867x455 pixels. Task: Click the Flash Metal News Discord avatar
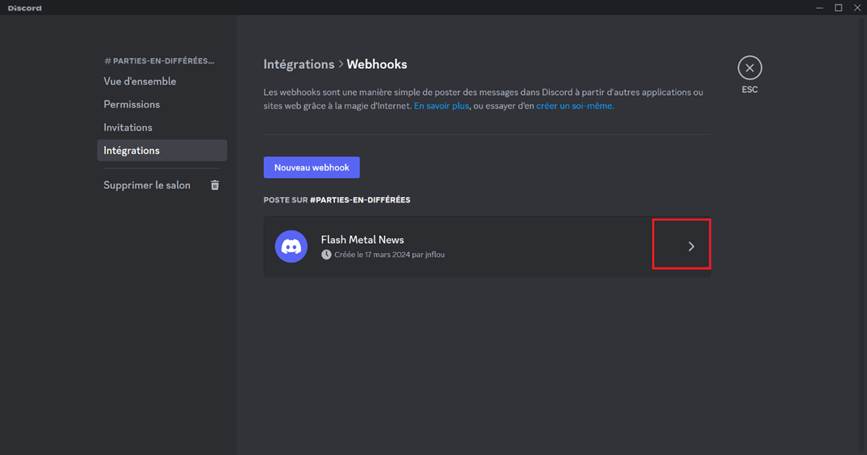pyautogui.click(x=291, y=246)
